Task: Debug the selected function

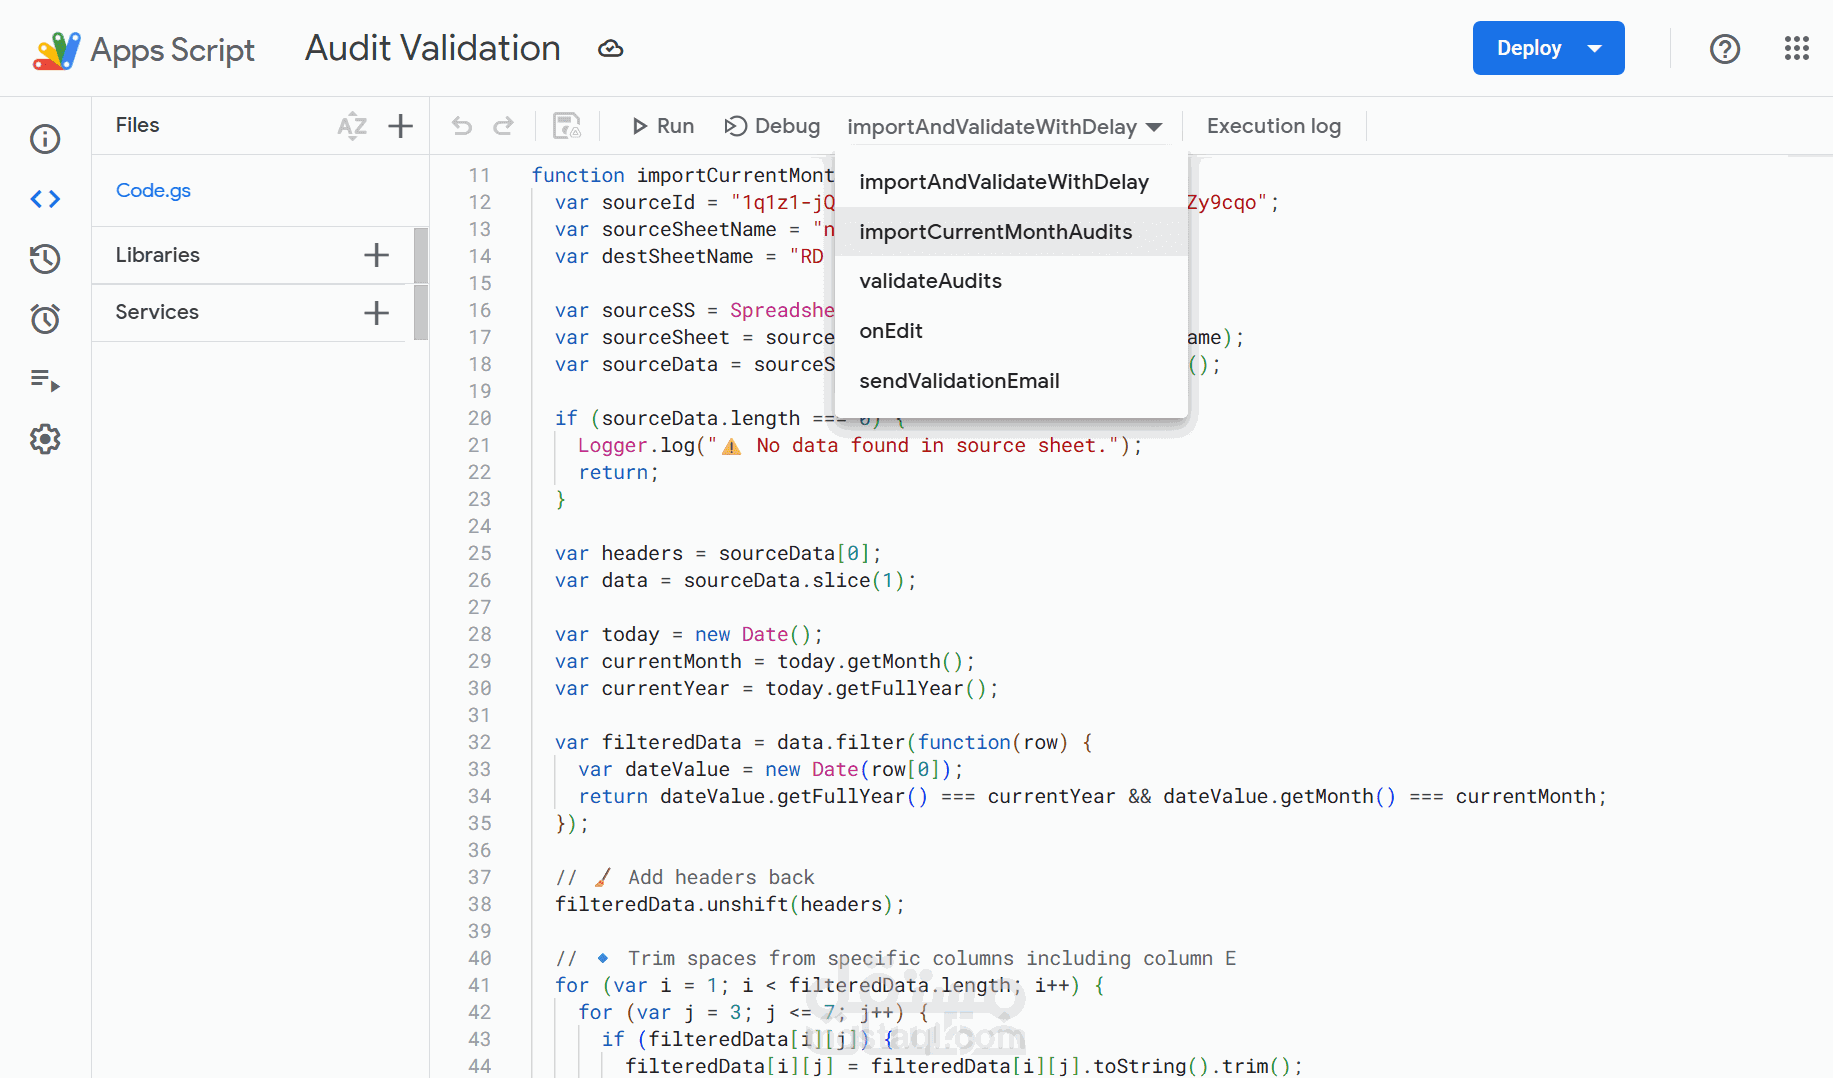Action: (772, 126)
